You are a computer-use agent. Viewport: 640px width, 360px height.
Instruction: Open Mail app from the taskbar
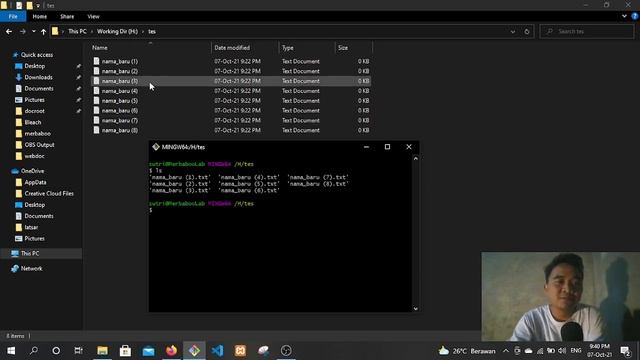coord(149,351)
